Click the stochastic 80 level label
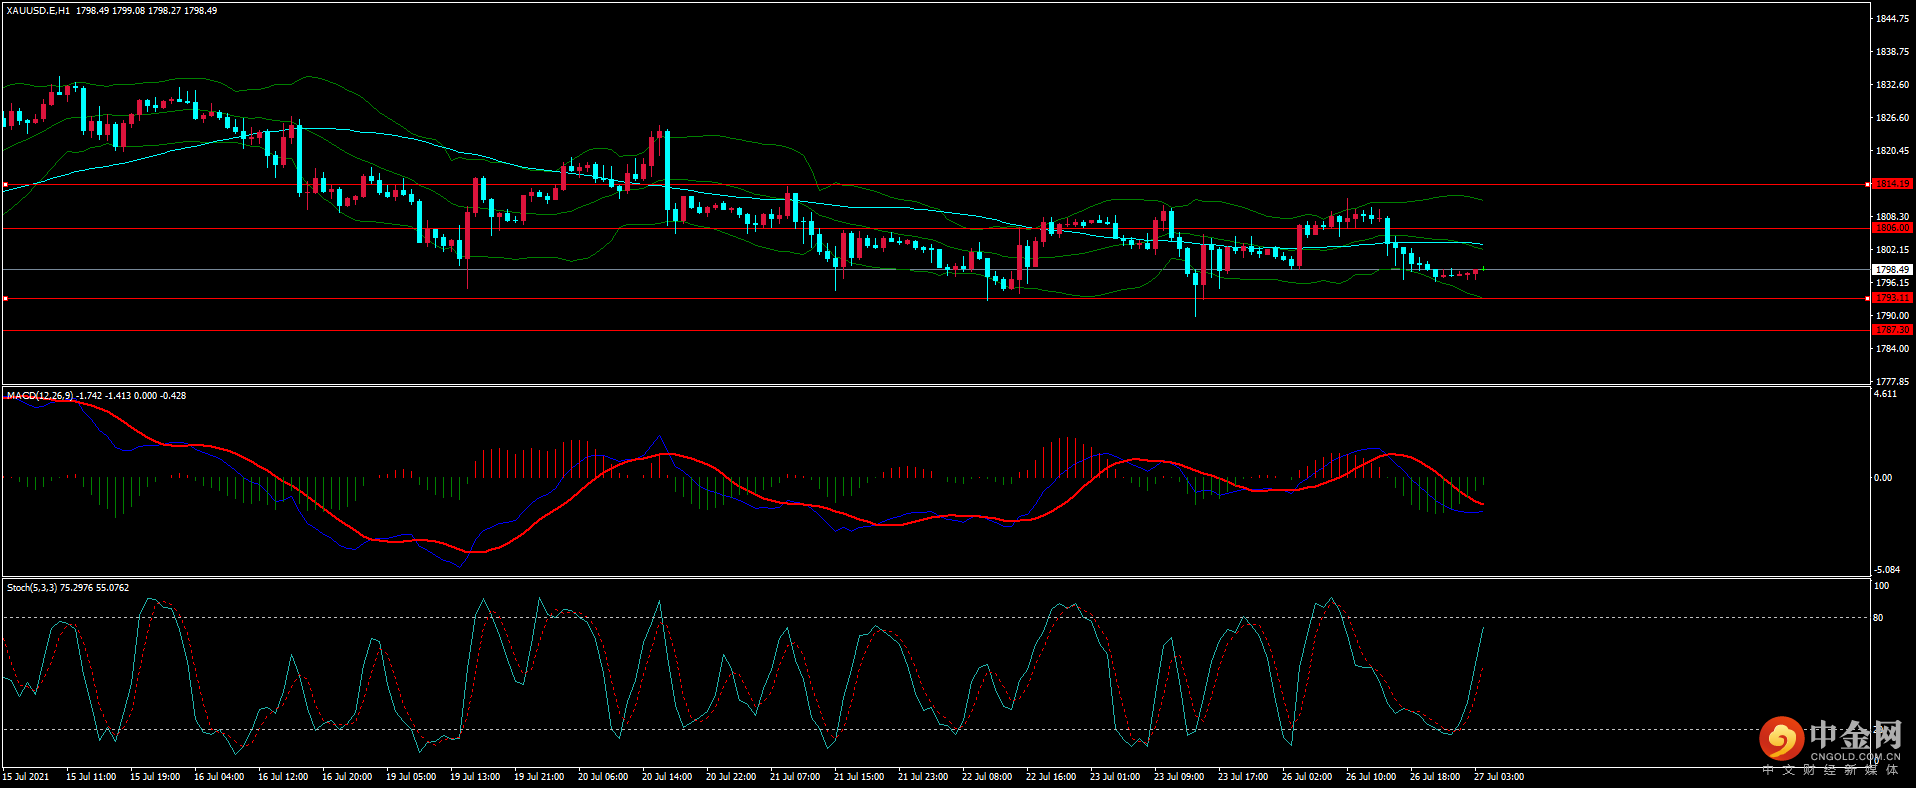The image size is (1916, 788). pyautogui.click(x=1878, y=618)
